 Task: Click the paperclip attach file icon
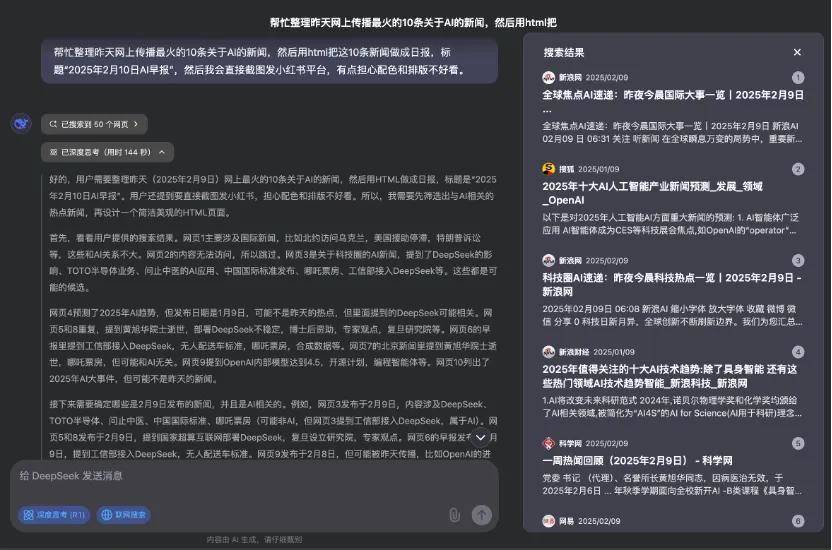pos(454,514)
